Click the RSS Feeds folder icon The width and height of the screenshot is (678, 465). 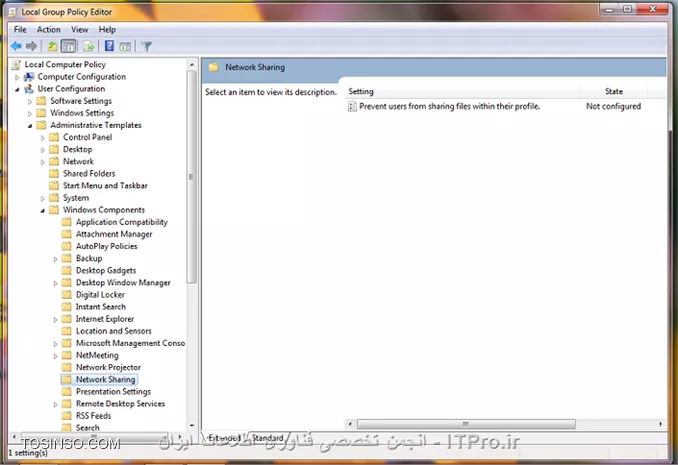[x=67, y=416]
